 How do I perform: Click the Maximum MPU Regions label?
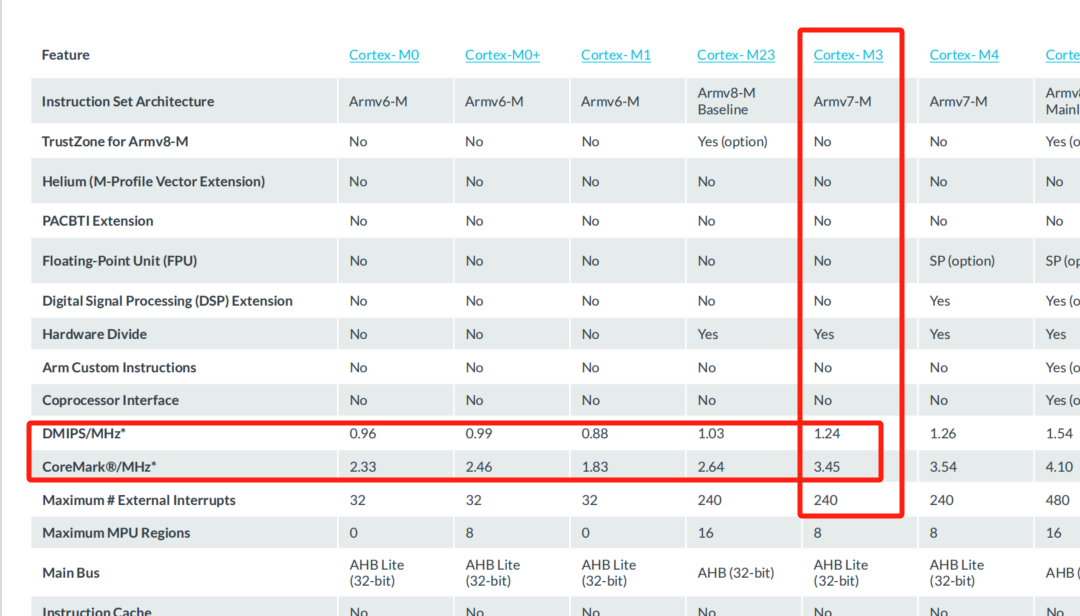click(116, 533)
